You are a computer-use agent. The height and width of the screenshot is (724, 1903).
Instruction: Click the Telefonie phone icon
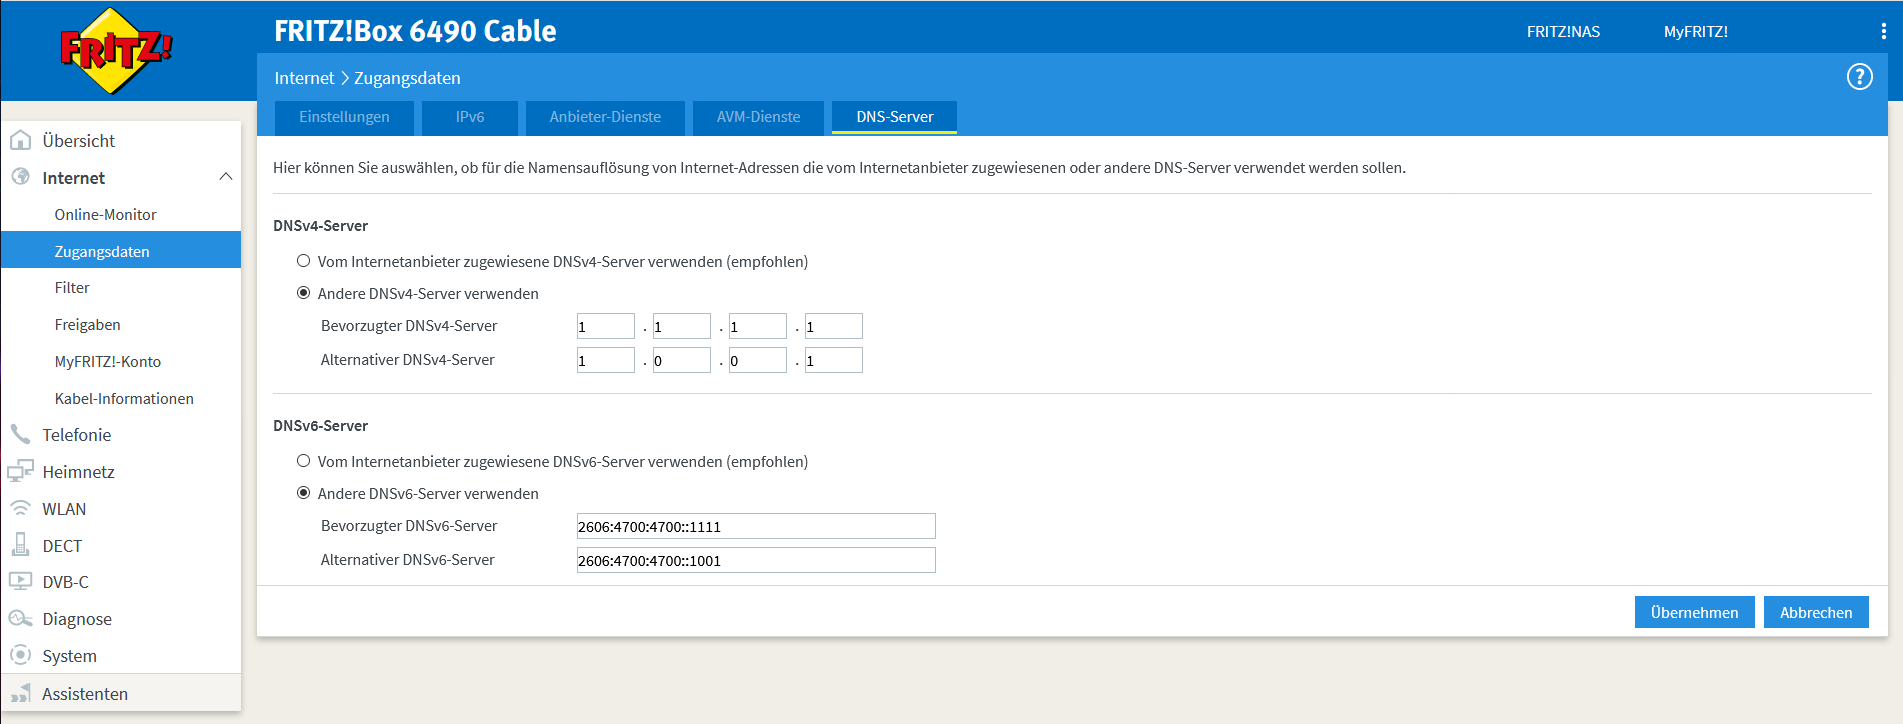point(20,434)
